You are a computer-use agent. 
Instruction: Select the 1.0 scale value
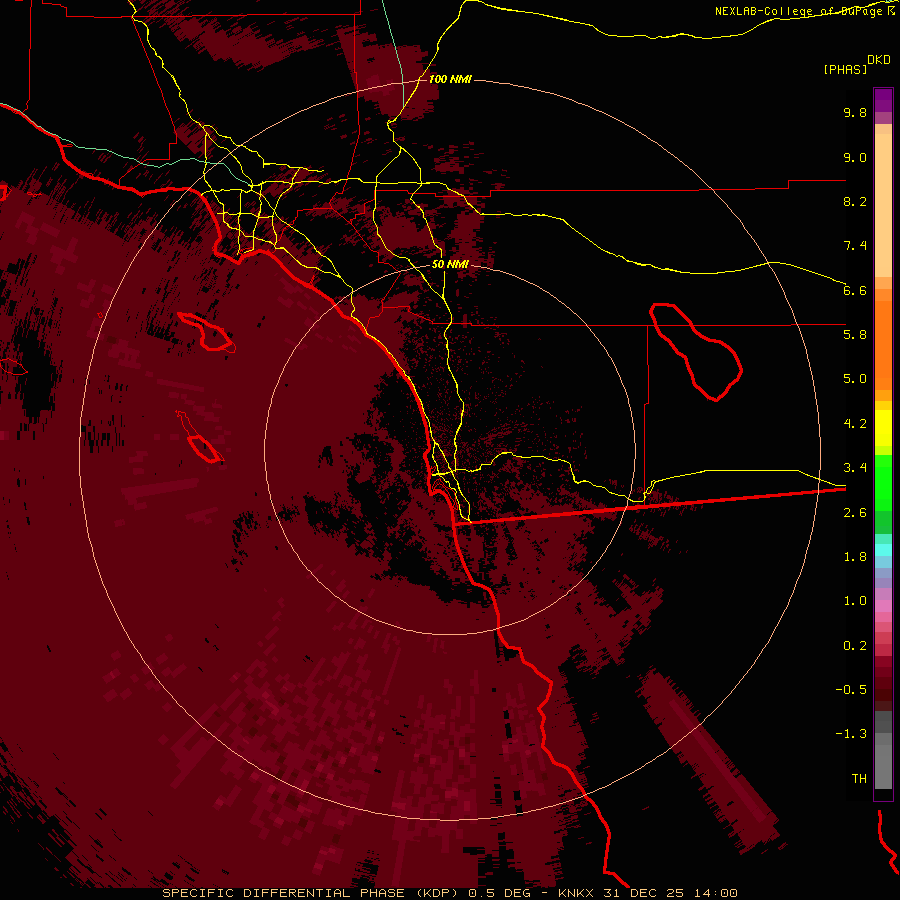[x=855, y=601]
